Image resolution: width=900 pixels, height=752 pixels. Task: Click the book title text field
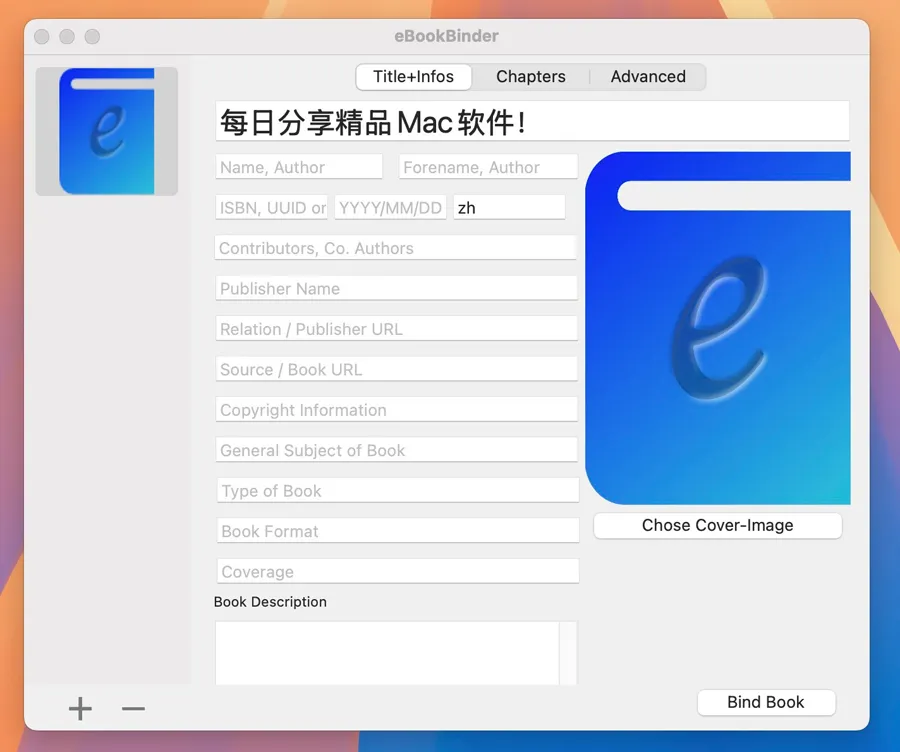coord(532,122)
